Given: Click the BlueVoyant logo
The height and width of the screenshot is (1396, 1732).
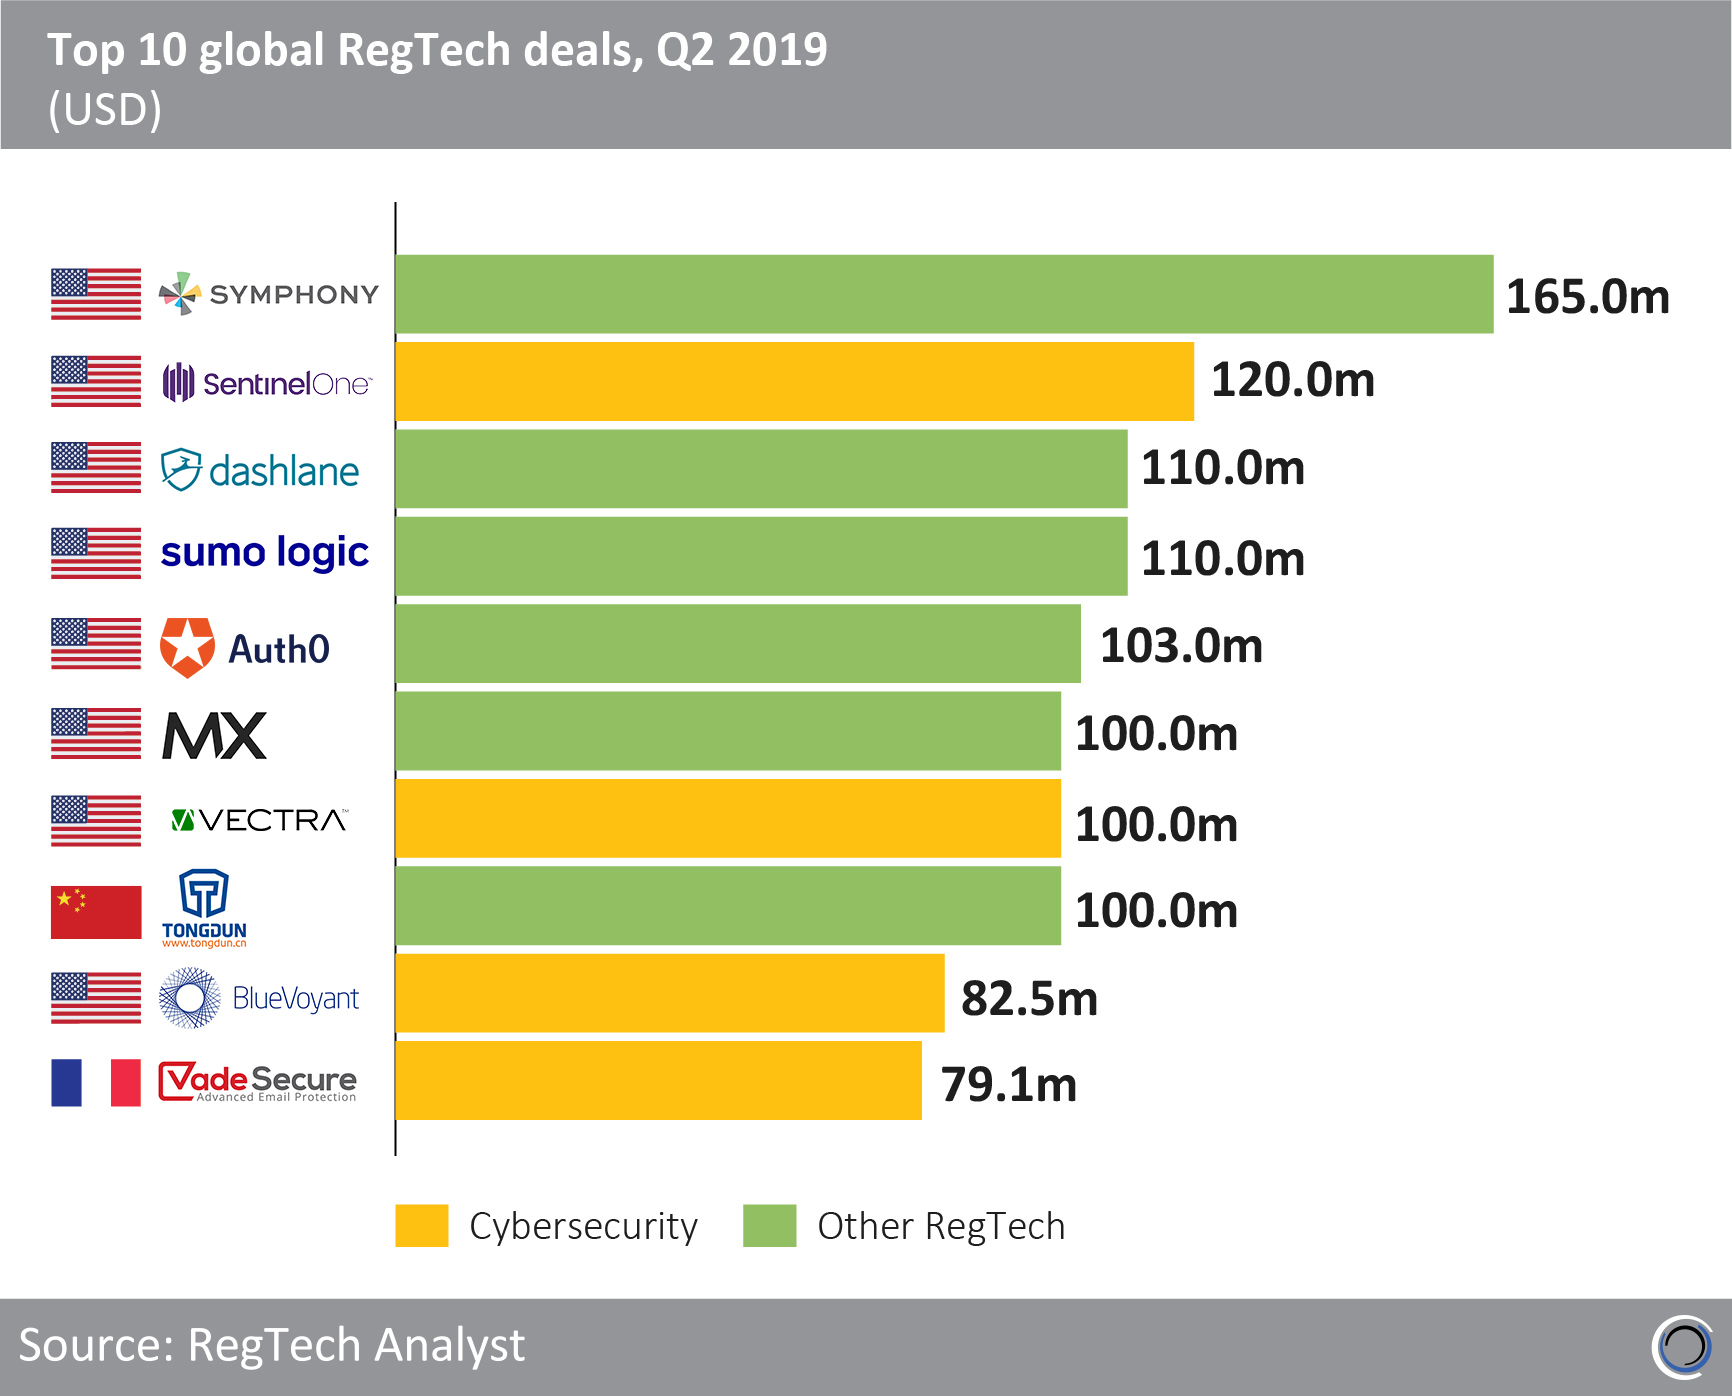Looking at the screenshot, I should pos(259,998).
